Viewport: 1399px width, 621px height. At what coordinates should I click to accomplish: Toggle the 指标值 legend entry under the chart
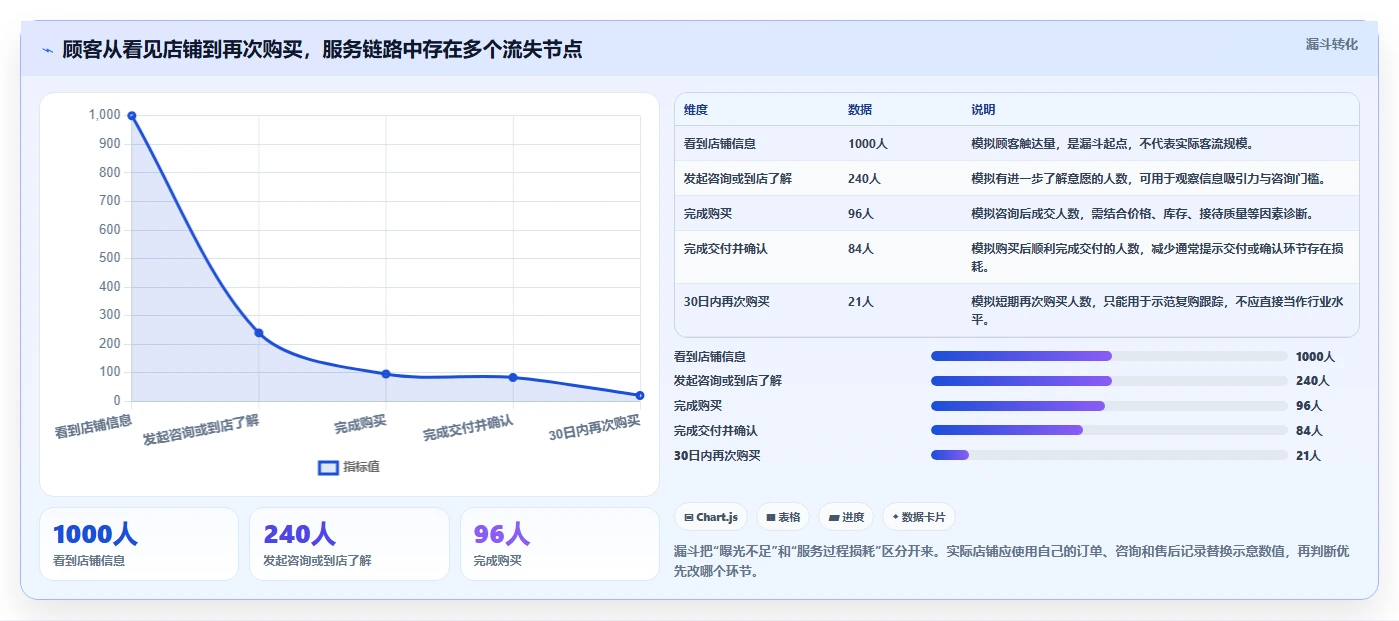click(349, 467)
